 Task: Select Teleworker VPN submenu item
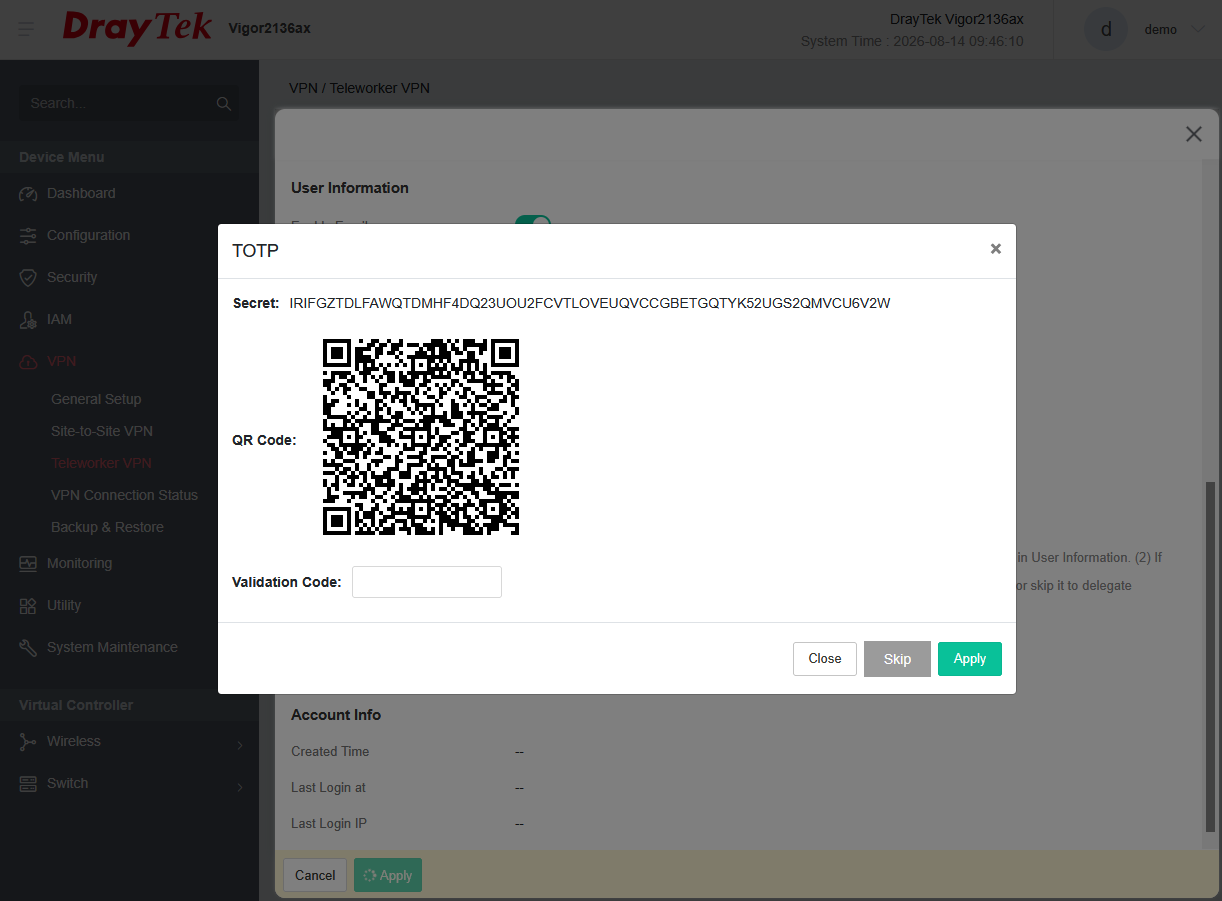pyautogui.click(x=101, y=463)
